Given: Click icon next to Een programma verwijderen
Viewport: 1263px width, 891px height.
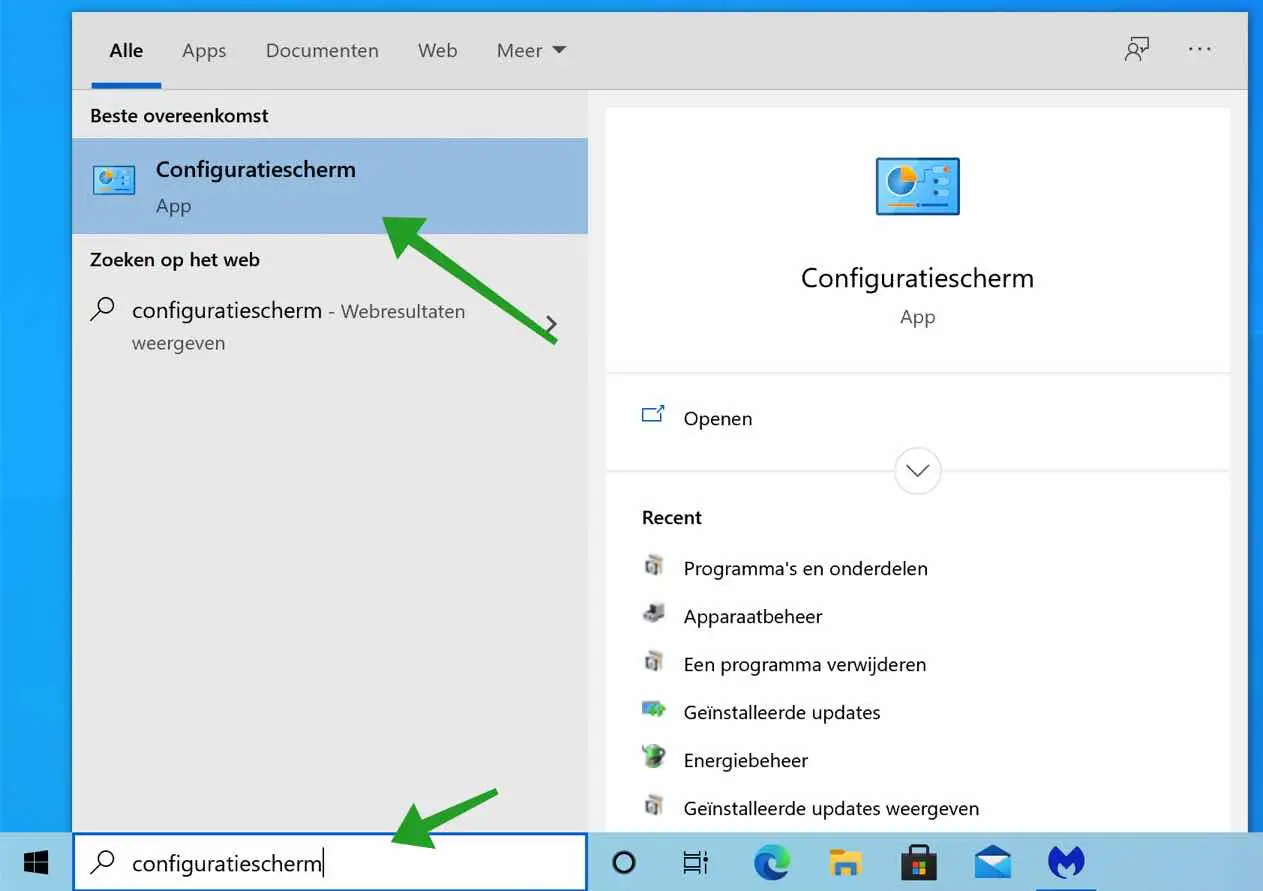Looking at the screenshot, I should [x=653, y=661].
